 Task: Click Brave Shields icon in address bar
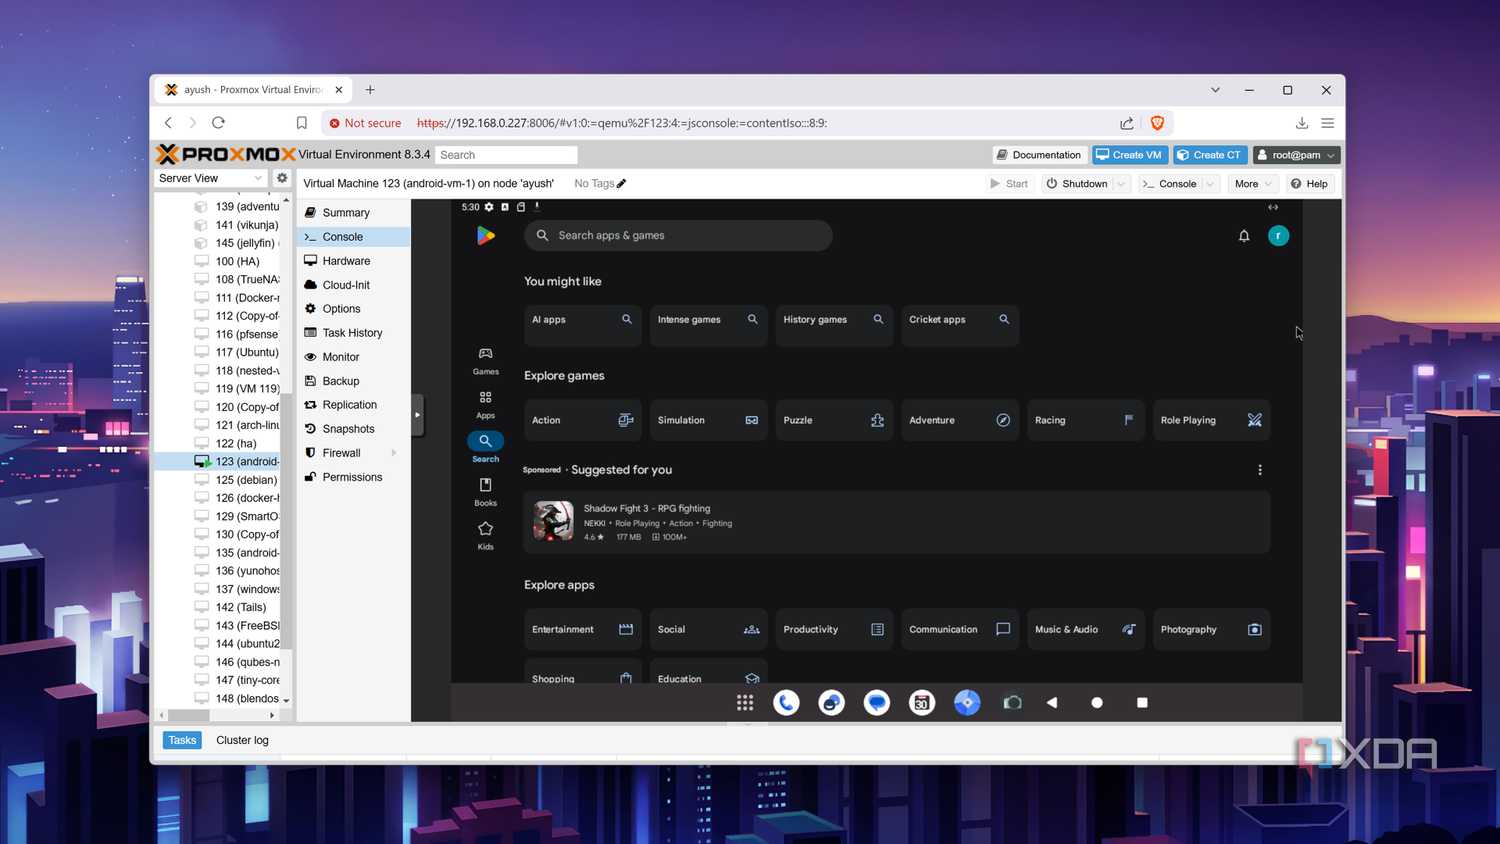coord(1157,123)
